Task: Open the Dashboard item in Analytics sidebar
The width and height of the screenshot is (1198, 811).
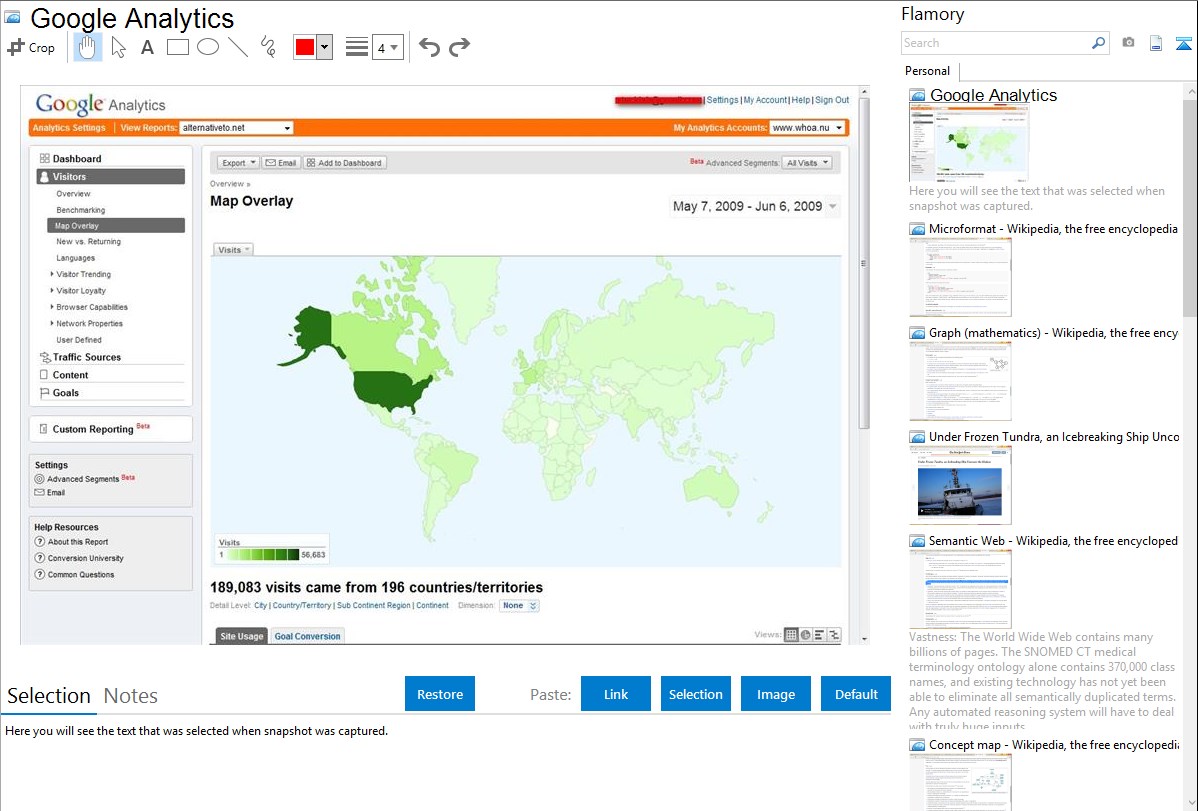Action: pos(76,158)
